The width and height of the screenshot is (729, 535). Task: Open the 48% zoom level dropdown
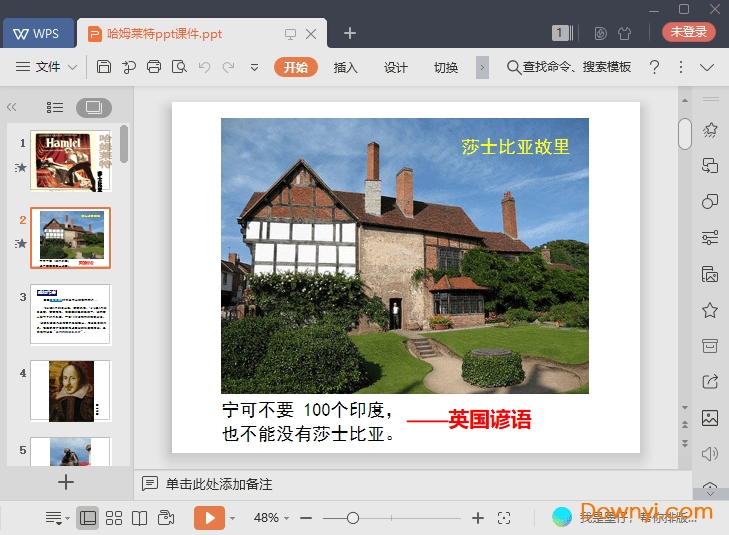(272, 518)
